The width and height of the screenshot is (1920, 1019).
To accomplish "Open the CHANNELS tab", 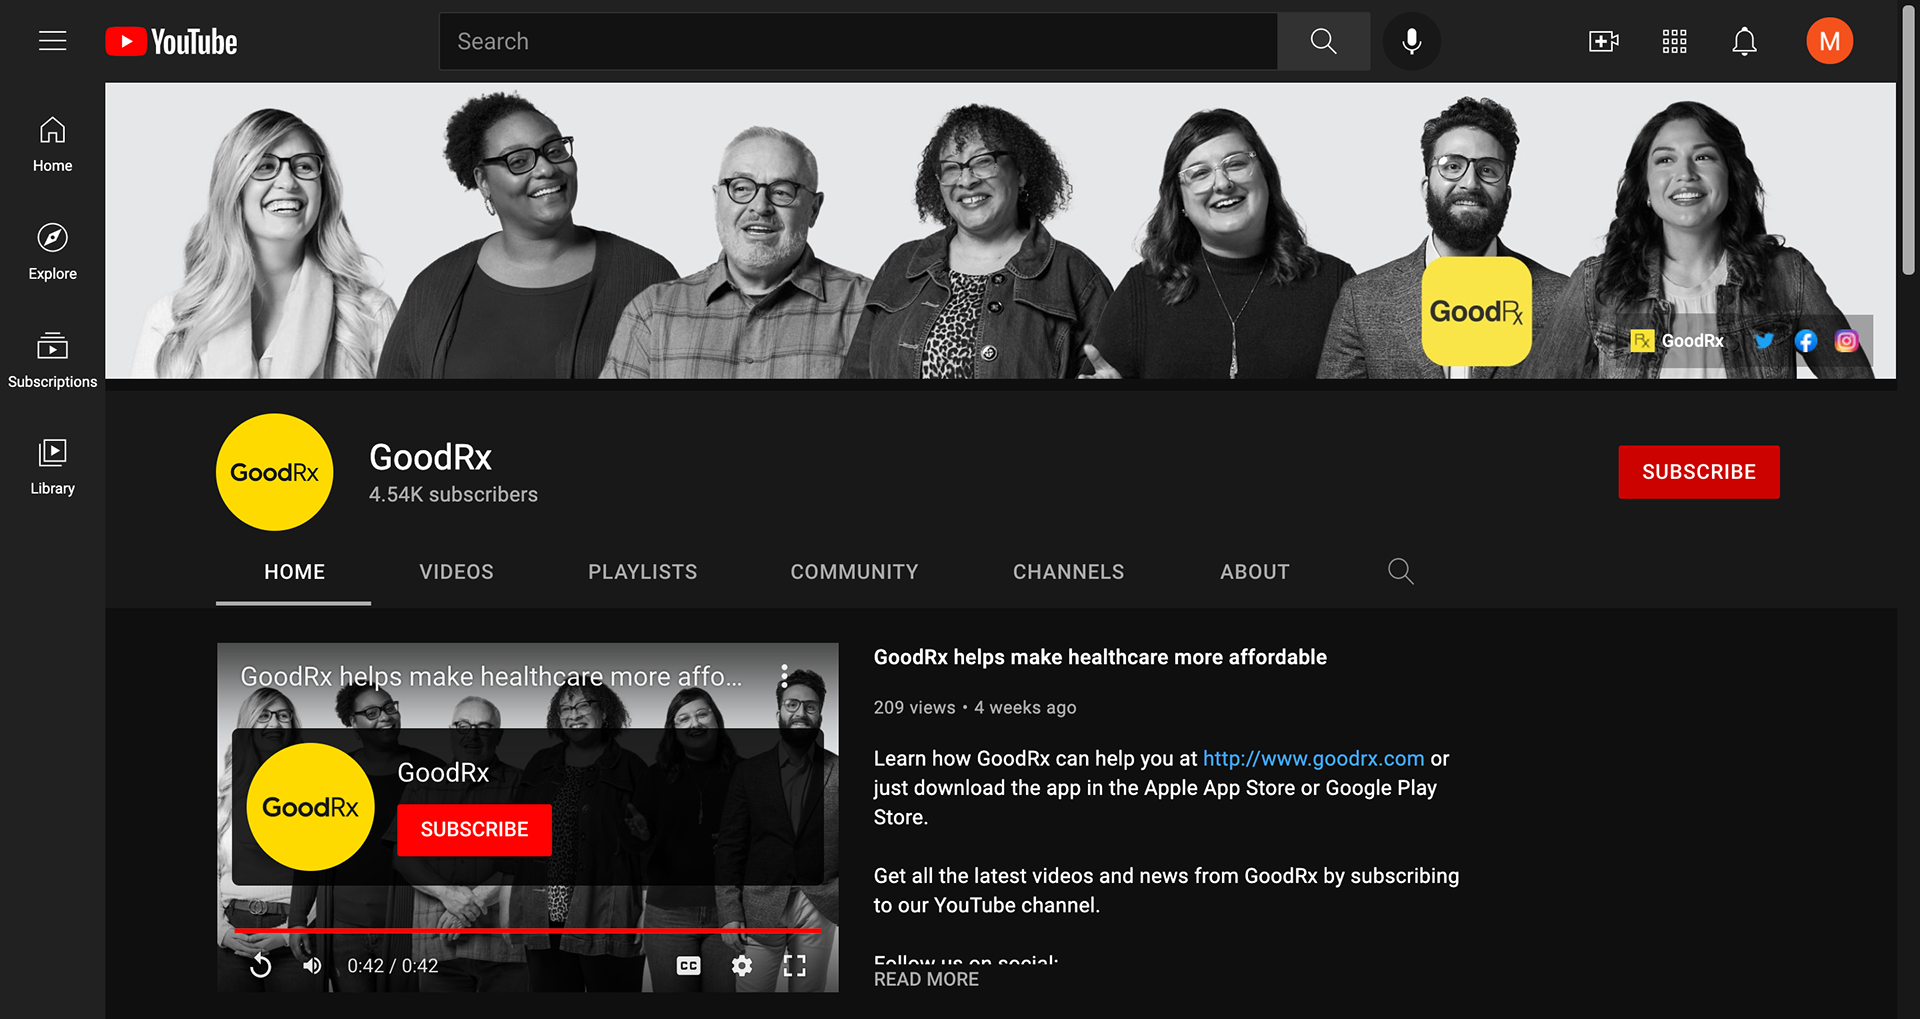I will pyautogui.click(x=1069, y=572).
